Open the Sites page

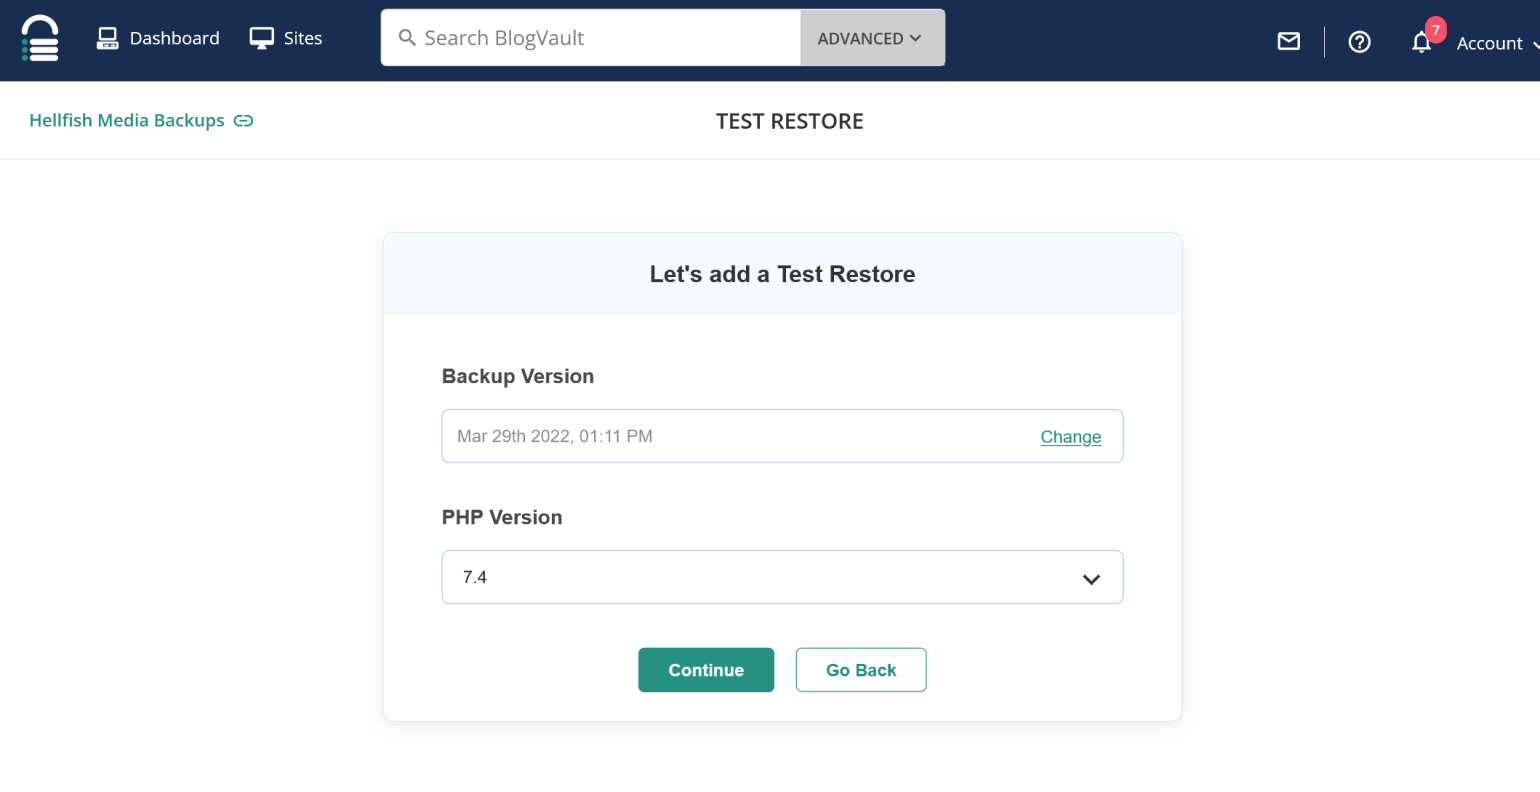point(286,38)
